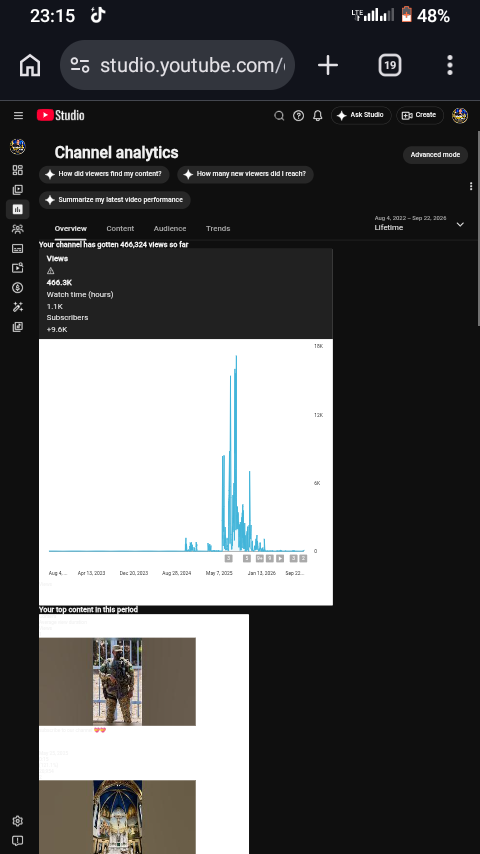The image size is (480, 854).
Task: Open the Dashboard sidebar icon
Action: (17, 170)
